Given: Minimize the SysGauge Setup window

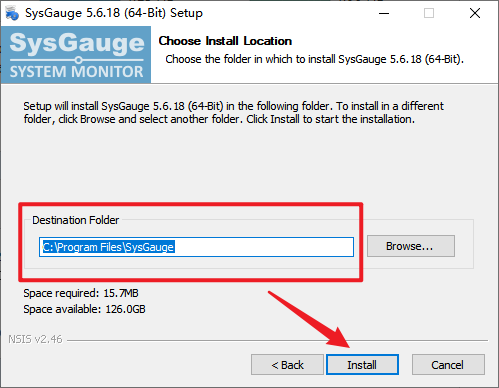Looking at the screenshot, I should (x=384, y=13).
